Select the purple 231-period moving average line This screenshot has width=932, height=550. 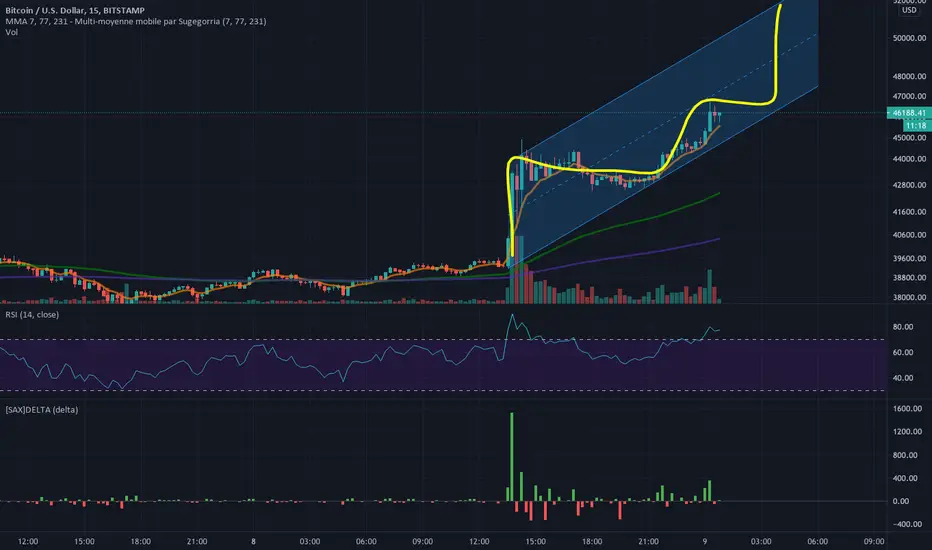(654, 252)
